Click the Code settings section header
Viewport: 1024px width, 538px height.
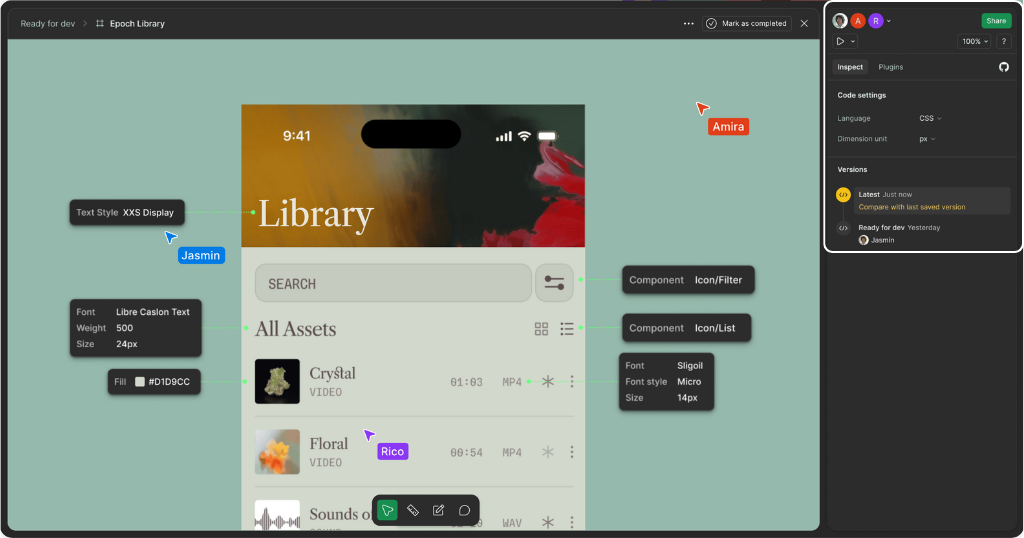coord(861,95)
